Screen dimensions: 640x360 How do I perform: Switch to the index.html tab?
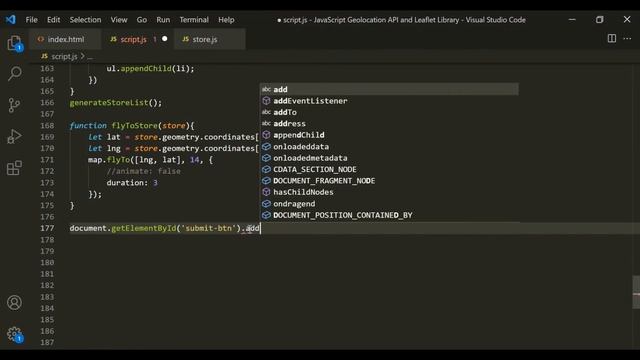(65, 39)
